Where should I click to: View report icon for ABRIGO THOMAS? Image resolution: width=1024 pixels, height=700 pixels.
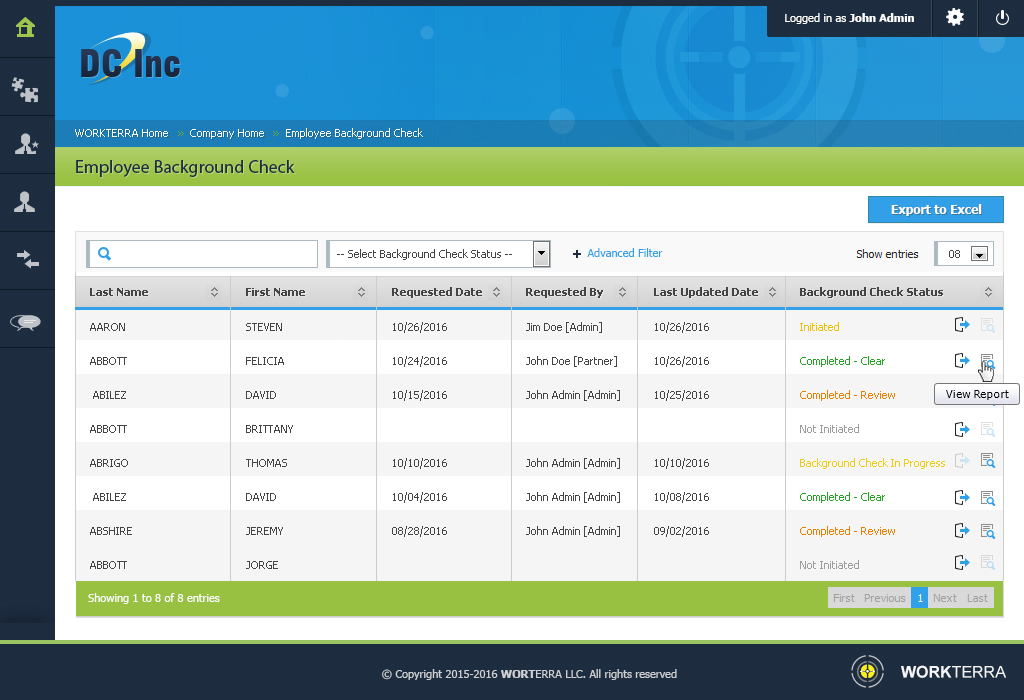pos(987,461)
